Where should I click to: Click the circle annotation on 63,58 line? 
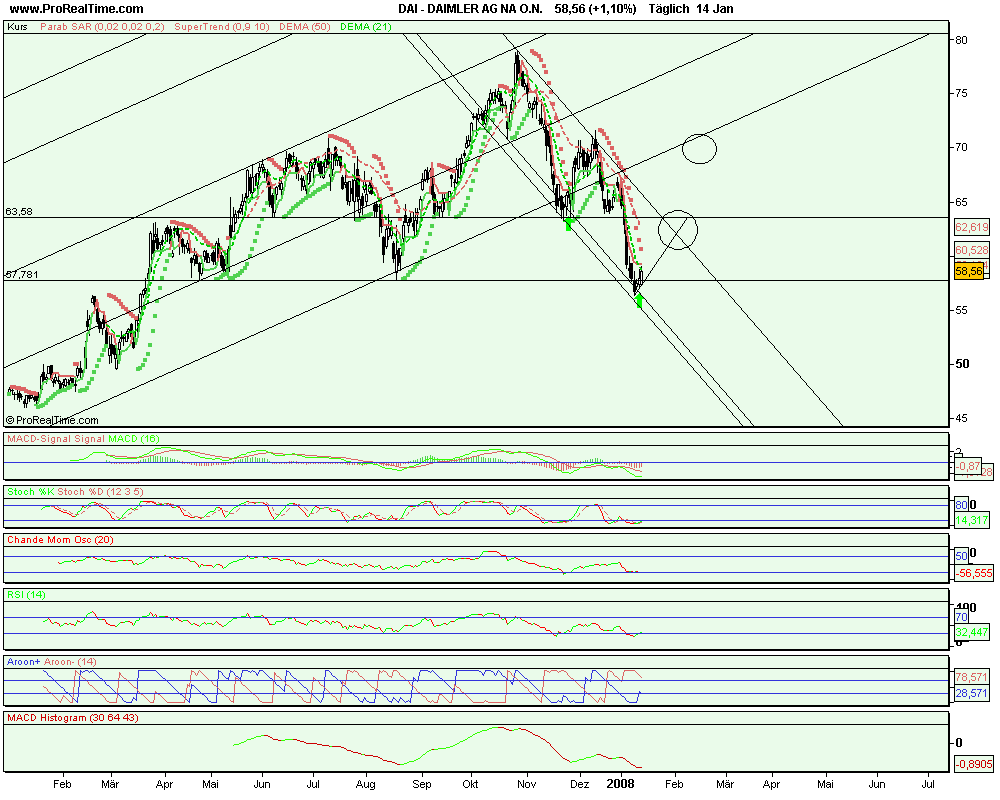click(x=677, y=230)
